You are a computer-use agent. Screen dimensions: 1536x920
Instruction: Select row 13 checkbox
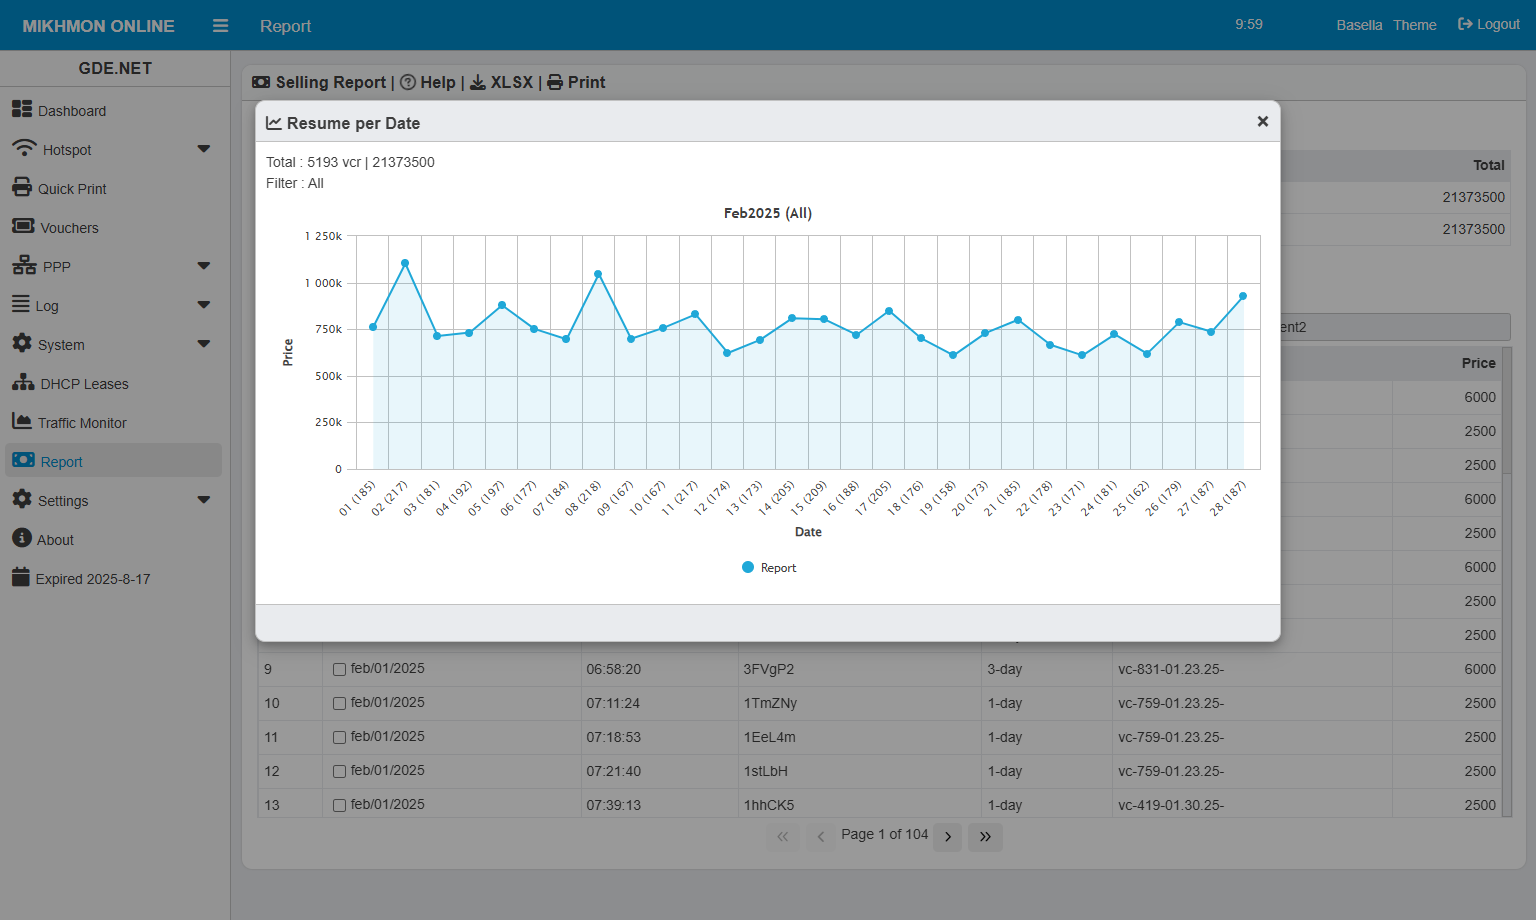339,806
